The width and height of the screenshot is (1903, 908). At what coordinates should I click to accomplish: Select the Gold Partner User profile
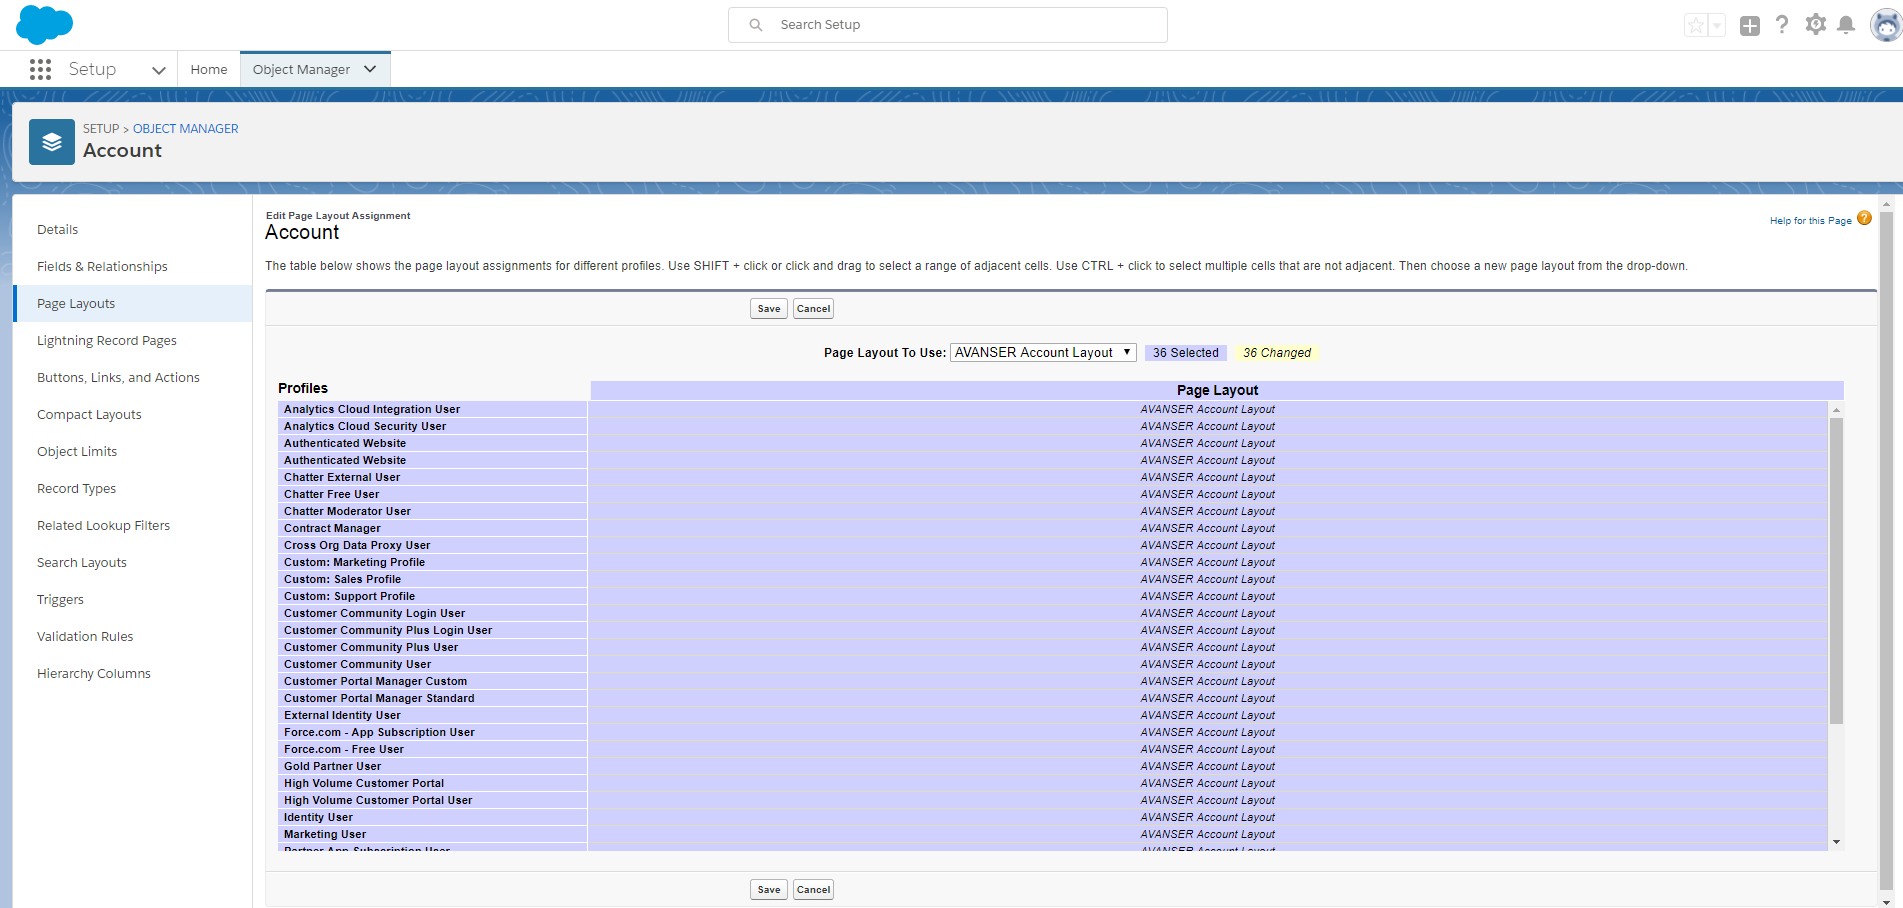coord(432,766)
